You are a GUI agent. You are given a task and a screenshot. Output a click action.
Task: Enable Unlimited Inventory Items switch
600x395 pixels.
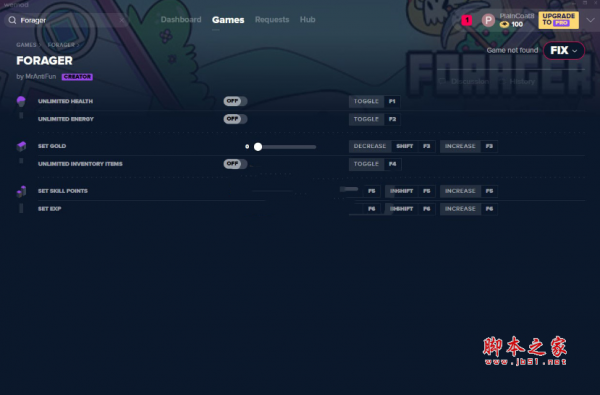[235, 164]
